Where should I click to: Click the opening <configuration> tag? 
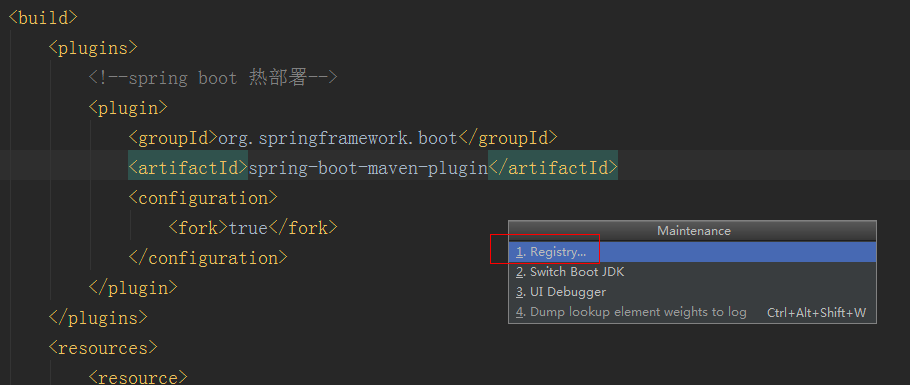click(203, 198)
